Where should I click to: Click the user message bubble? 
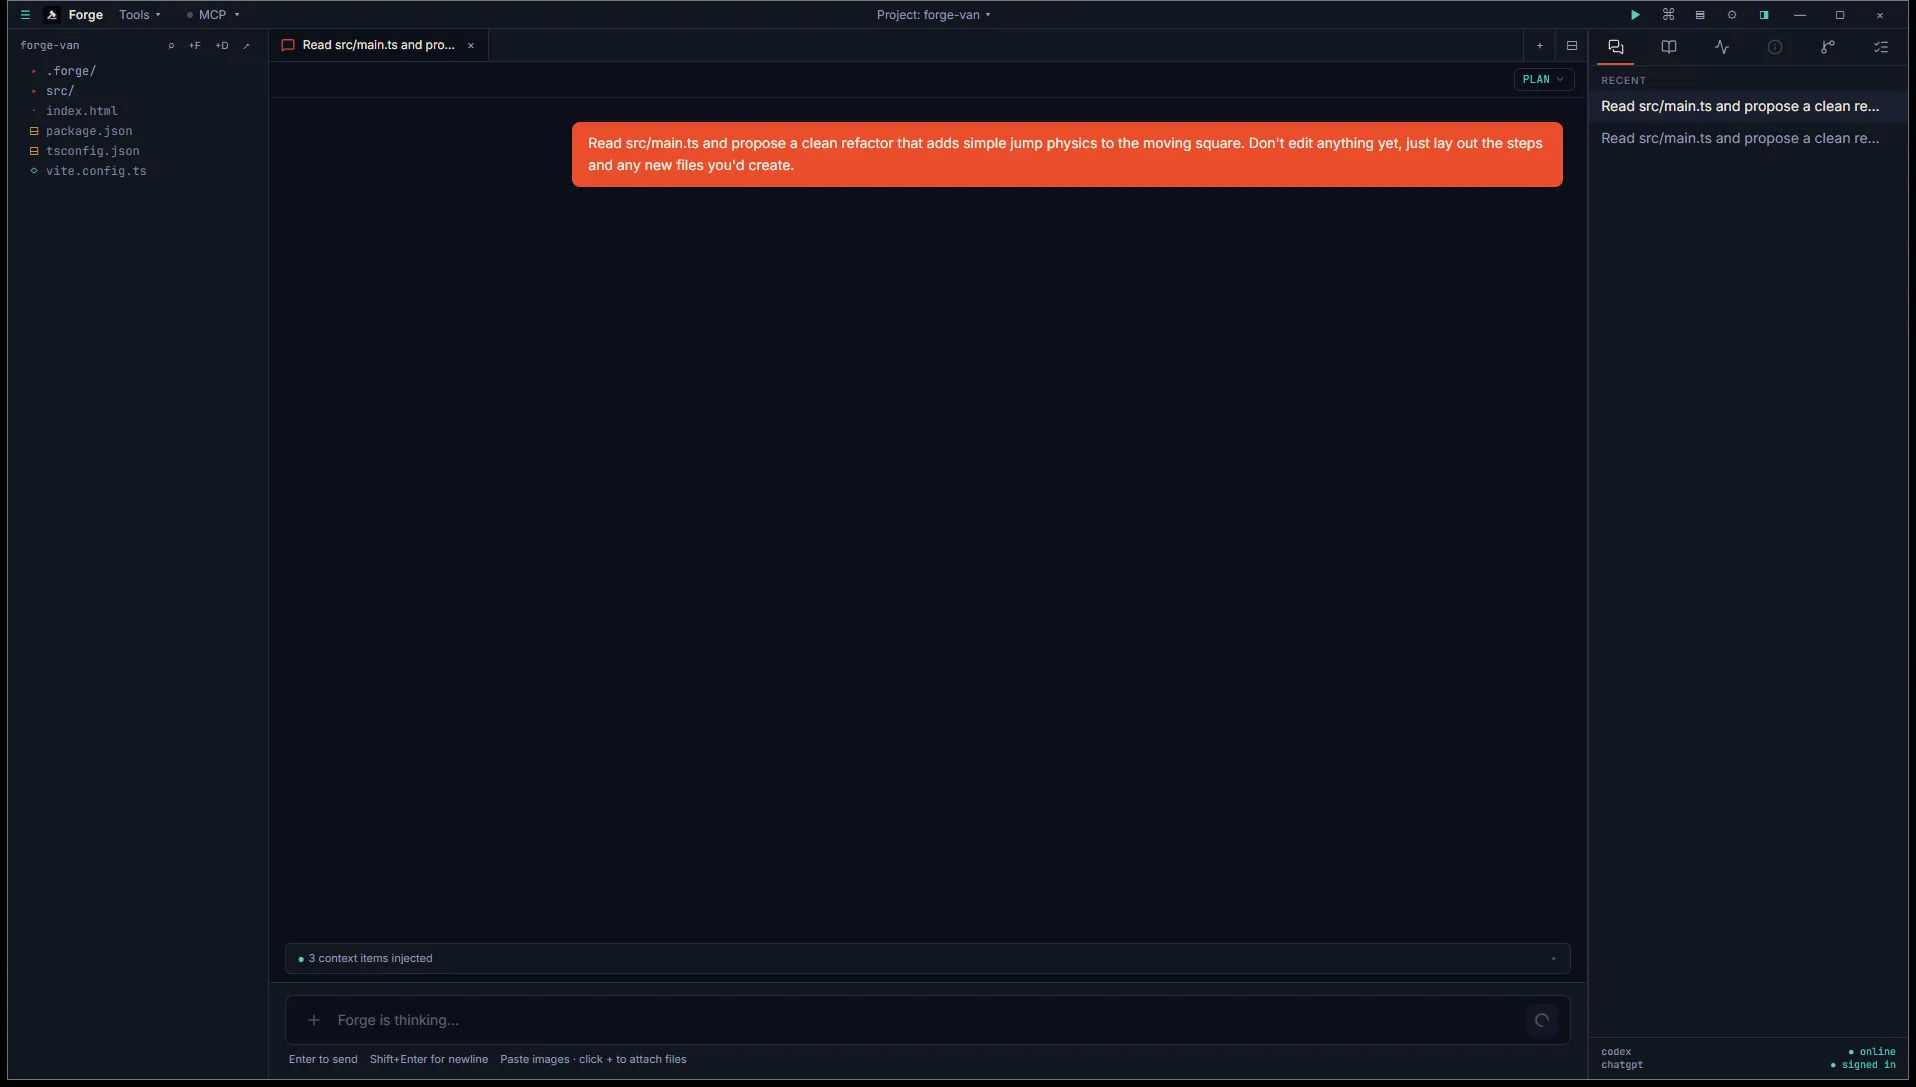(1067, 154)
